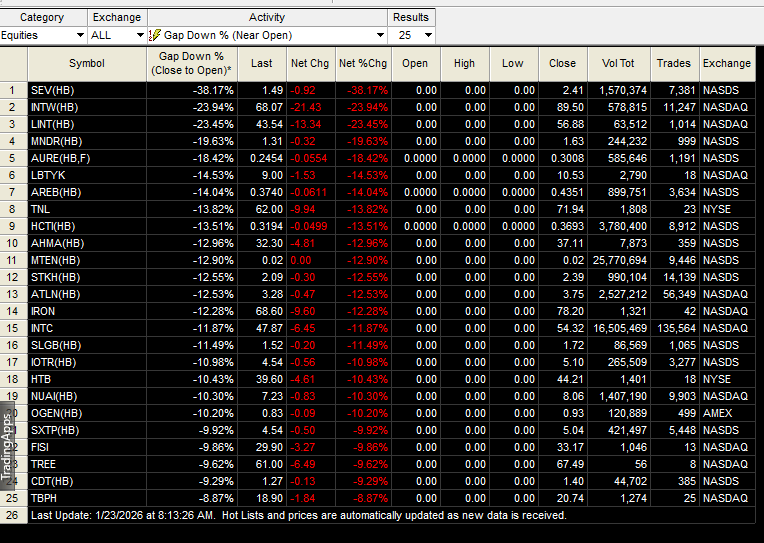The width and height of the screenshot is (764, 543).
Task: Click IRON net change -9.60
Action: pos(310,311)
